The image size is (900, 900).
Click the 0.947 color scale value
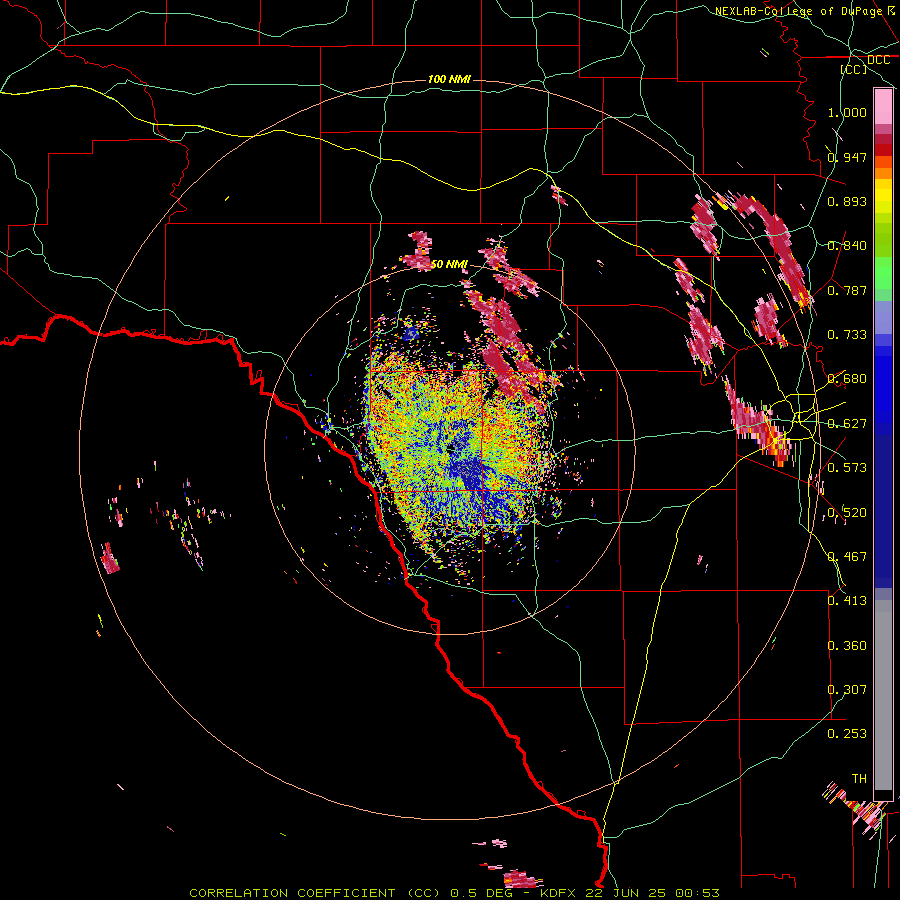point(847,157)
